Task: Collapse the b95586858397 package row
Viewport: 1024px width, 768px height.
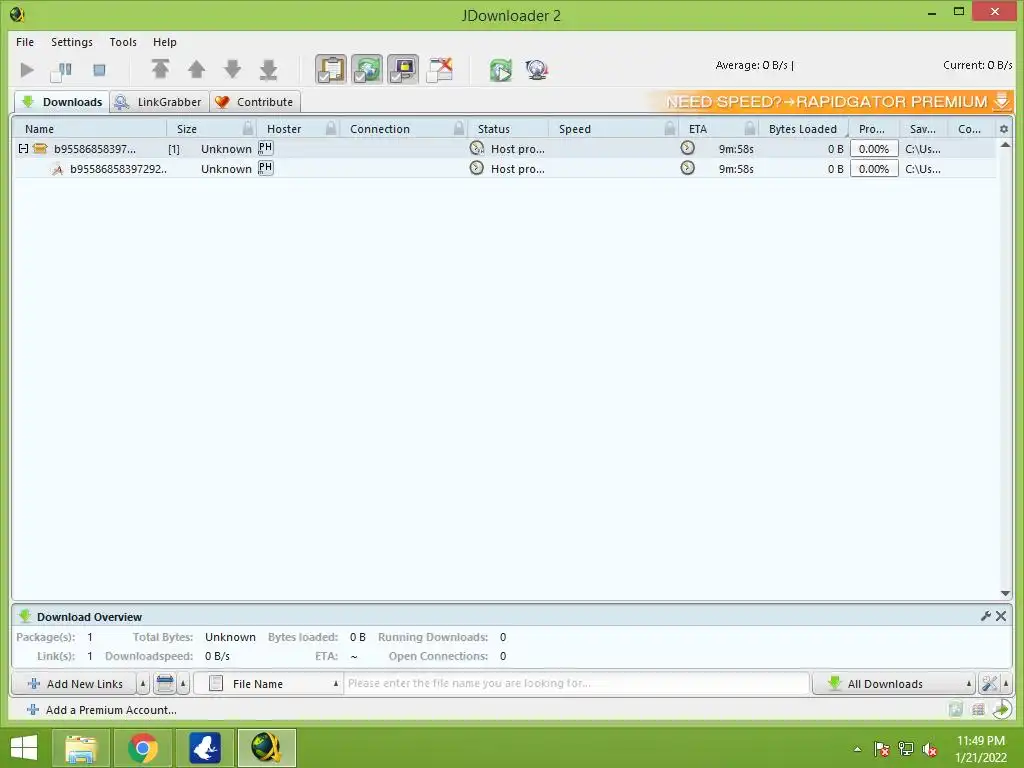Action: point(24,149)
